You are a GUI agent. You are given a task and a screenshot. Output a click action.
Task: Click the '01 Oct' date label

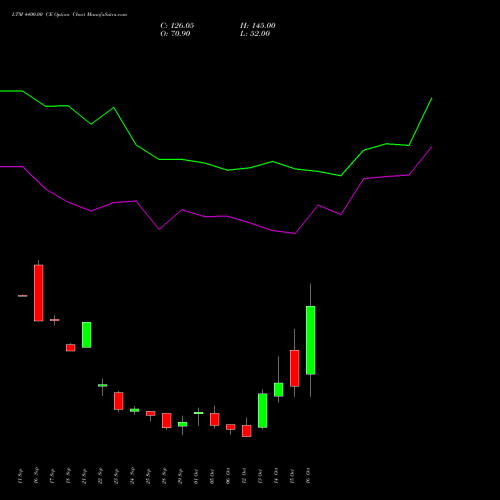pos(196,476)
